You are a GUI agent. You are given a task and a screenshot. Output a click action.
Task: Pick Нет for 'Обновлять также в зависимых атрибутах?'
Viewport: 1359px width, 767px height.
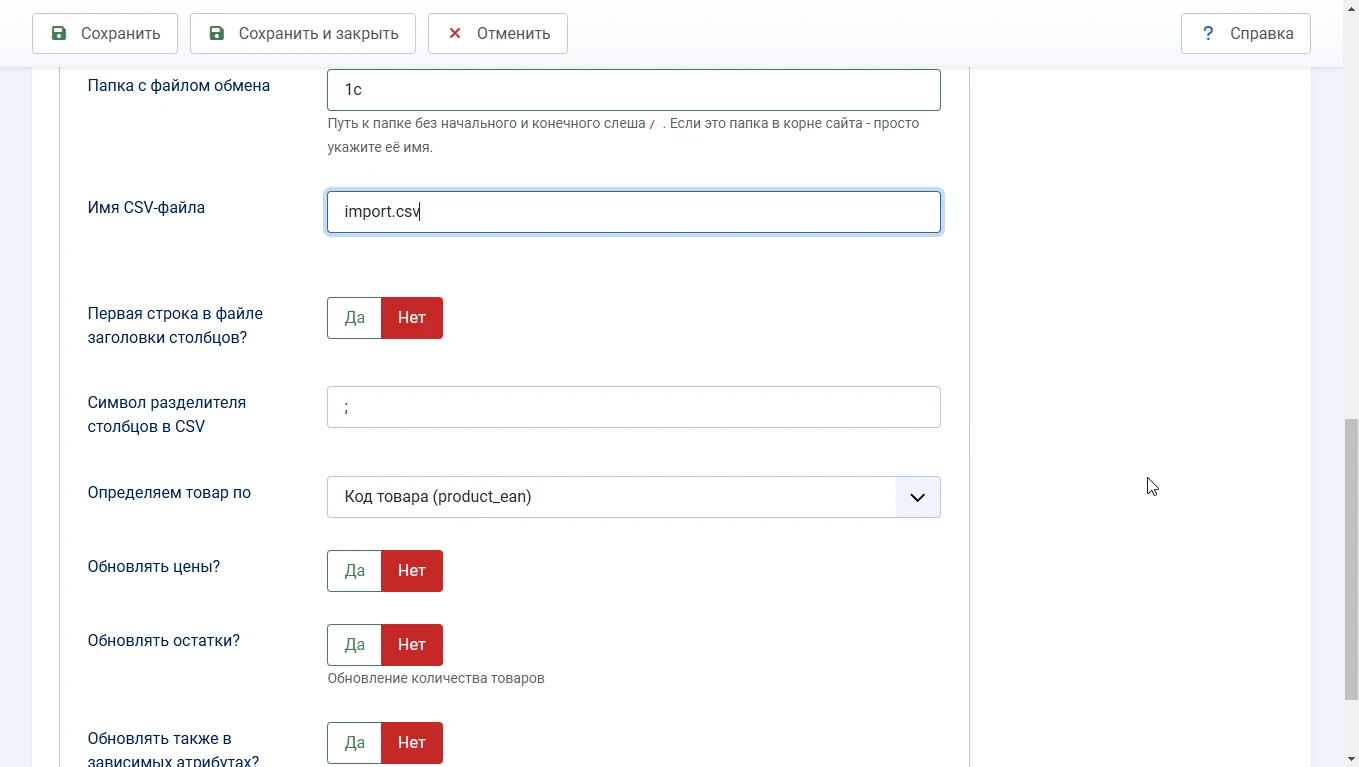tap(412, 743)
